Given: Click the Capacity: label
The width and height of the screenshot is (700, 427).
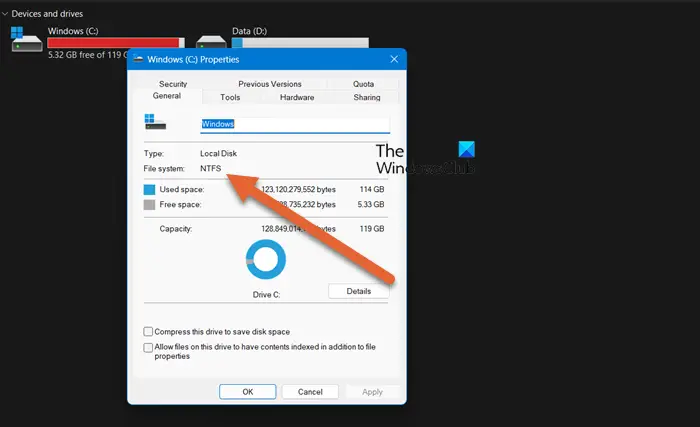Looking at the screenshot, I should click(x=176, y=229).
